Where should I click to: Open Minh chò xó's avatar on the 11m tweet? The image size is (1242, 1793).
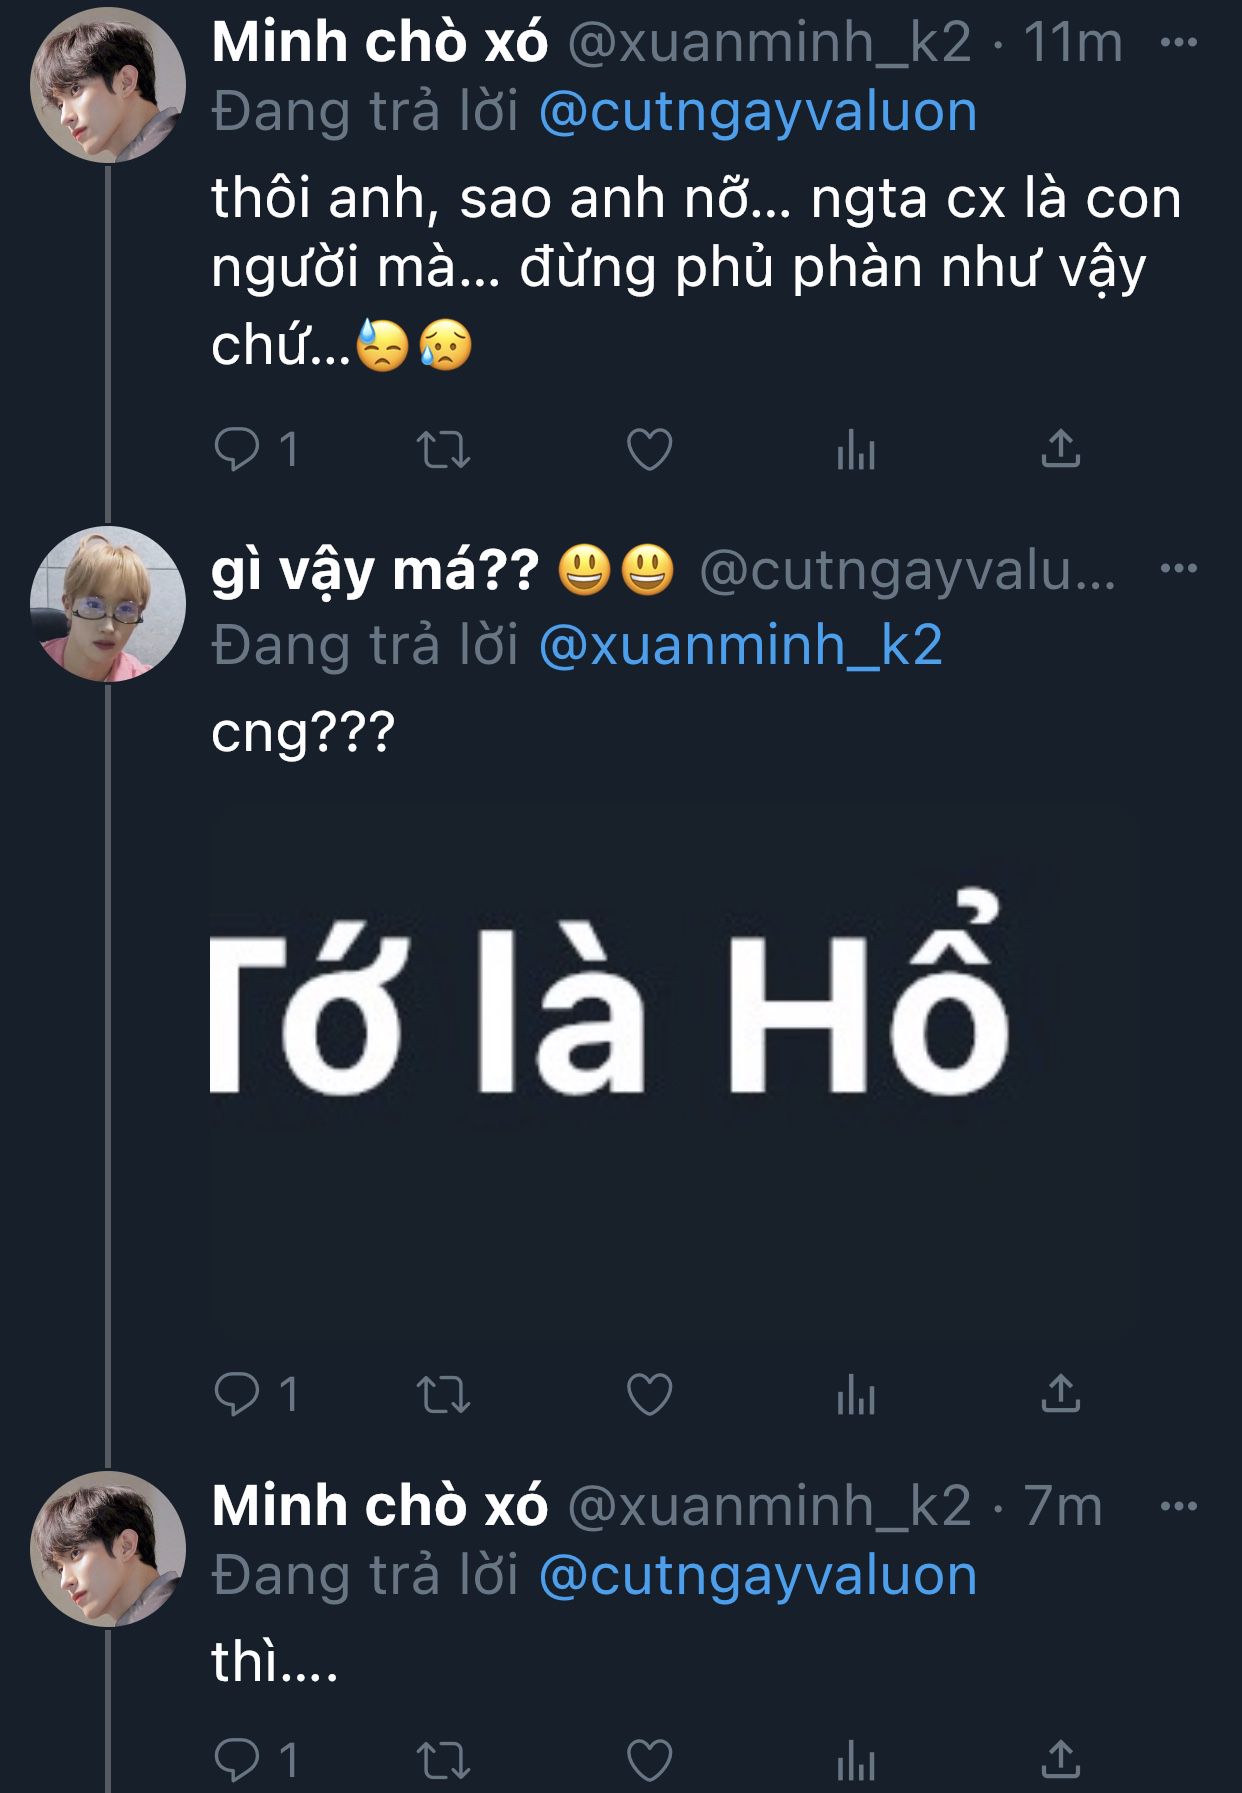[x=108, y=86]
